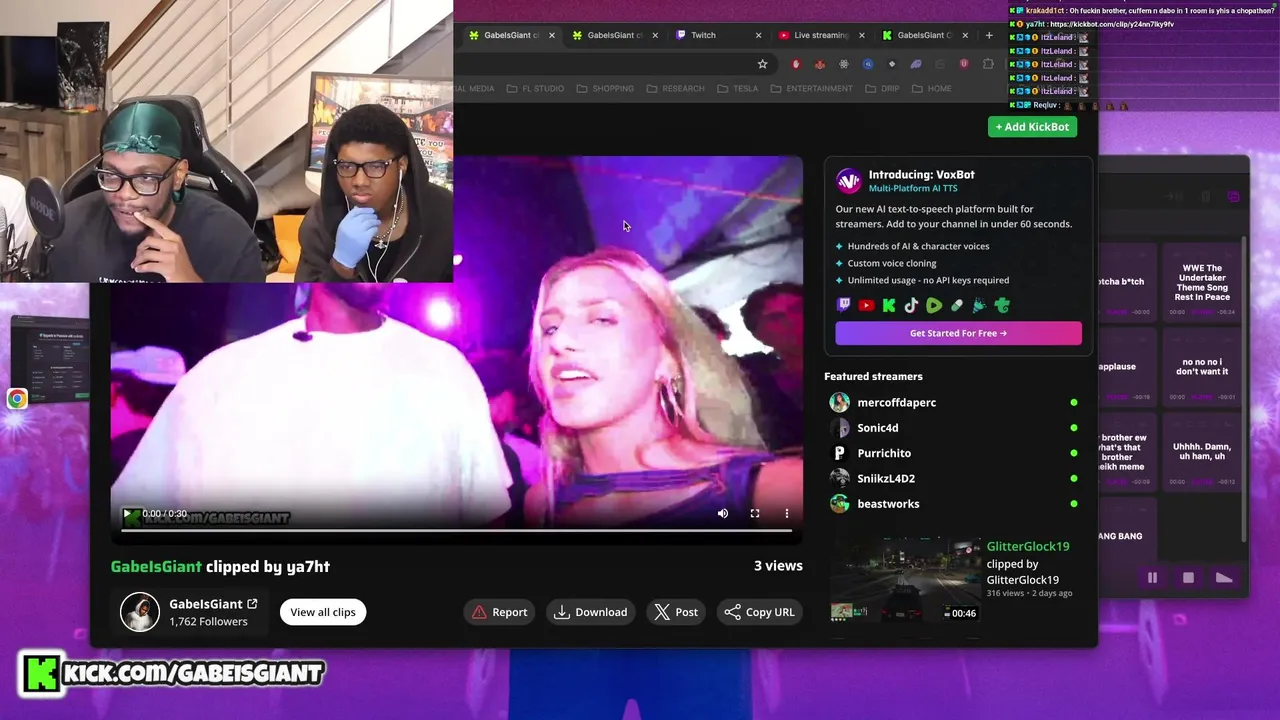Viewport: 1280px width, 720px height.
Task: Close the Live streaming tab
Action: (861, 35)
